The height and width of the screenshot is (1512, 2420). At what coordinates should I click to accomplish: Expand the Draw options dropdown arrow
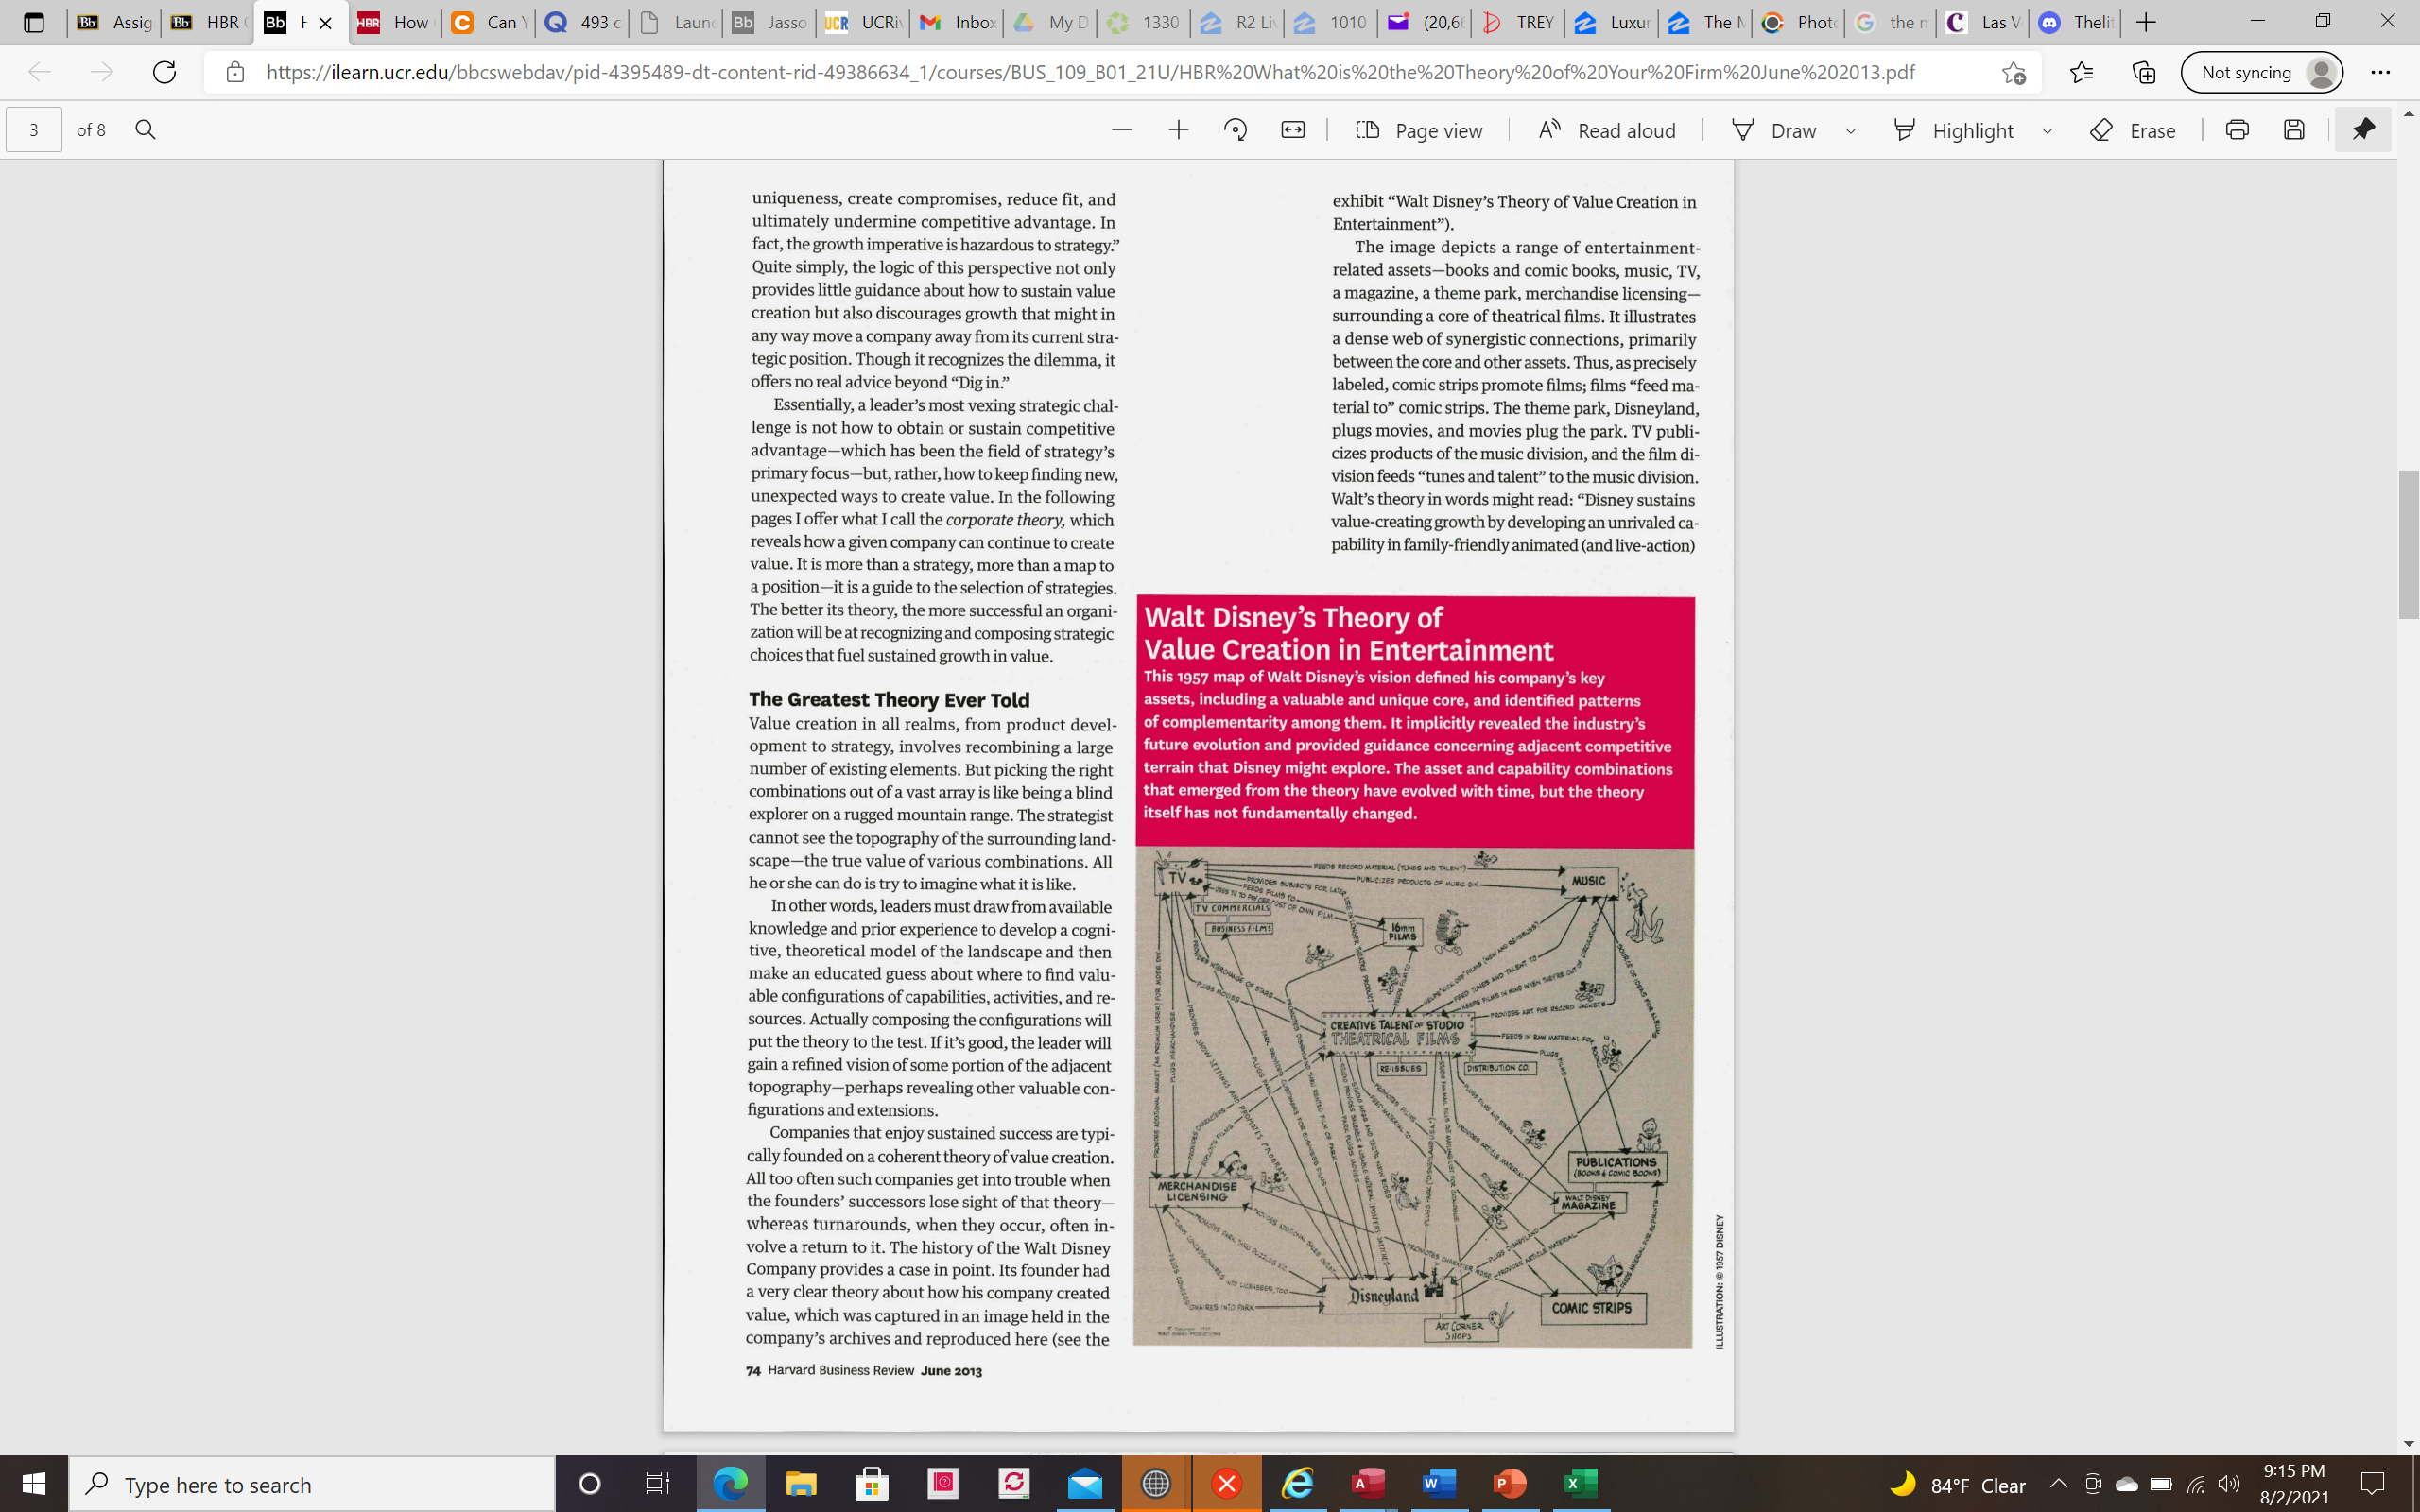(1851, 131)
